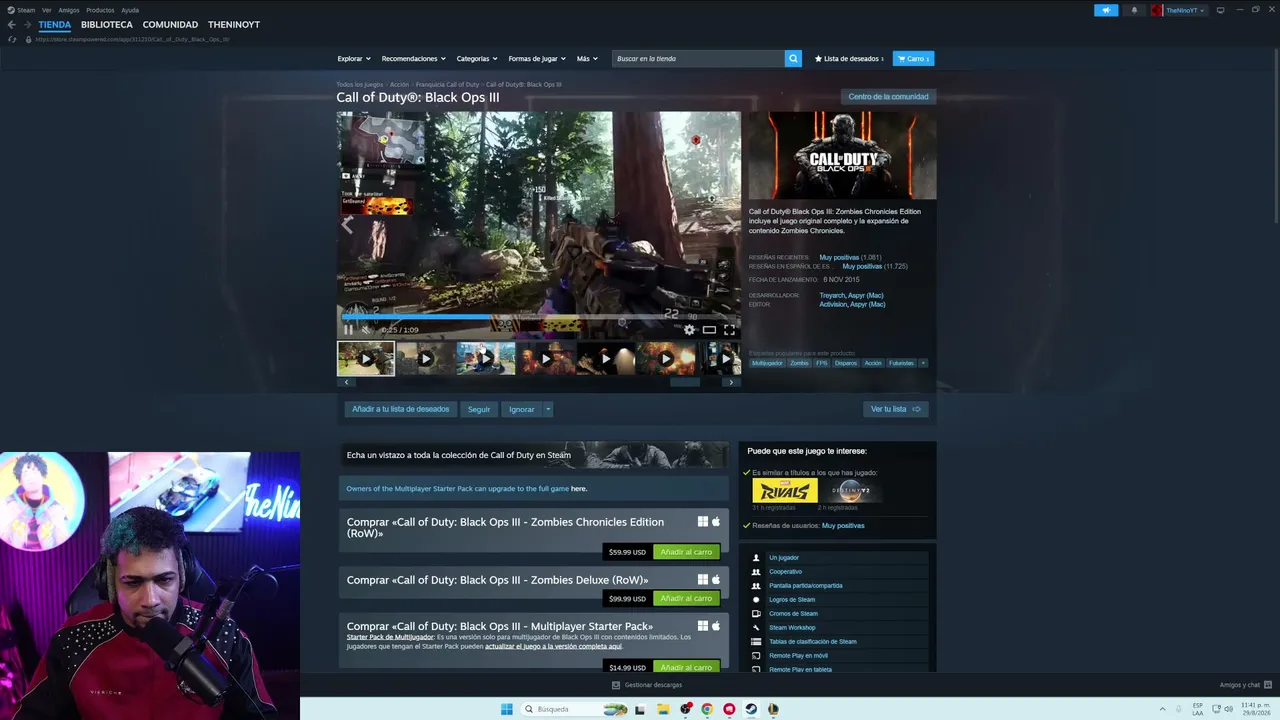Toggle theater mode on the video player
Viewport: 1280px width, 720px height.
tap(709, 330)
